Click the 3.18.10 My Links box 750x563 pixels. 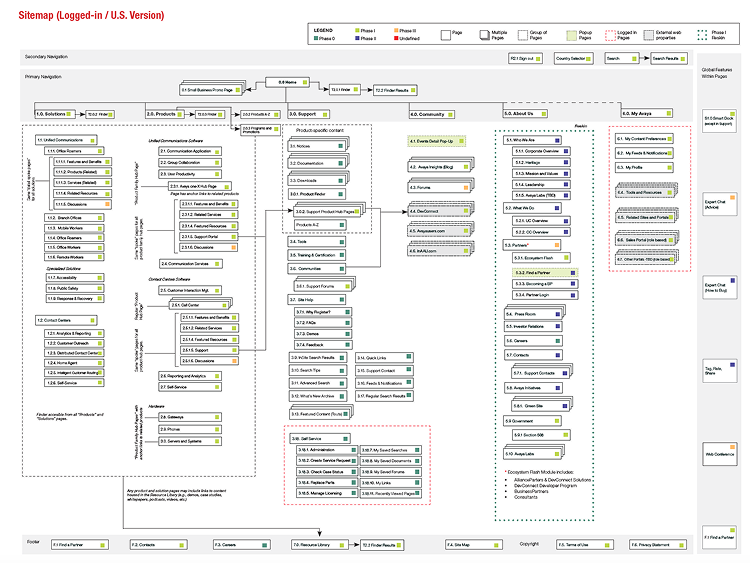tap(391, 483)
